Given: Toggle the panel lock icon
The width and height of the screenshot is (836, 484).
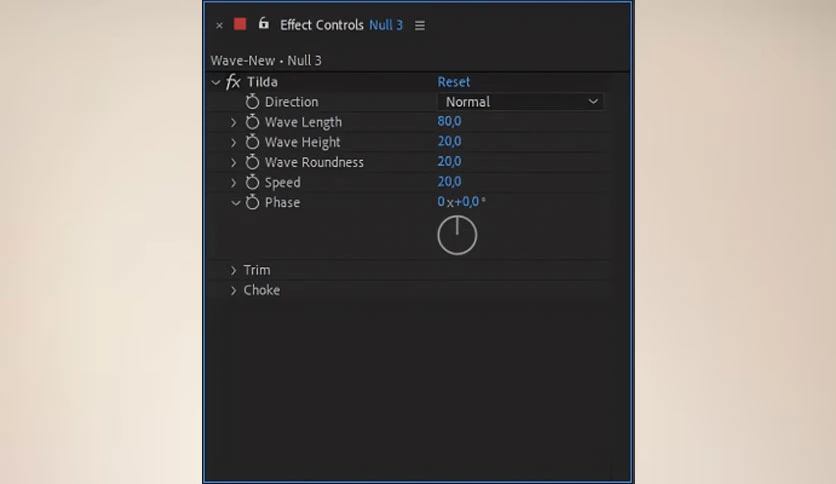Looking at the screenshot, I should 263,23.
